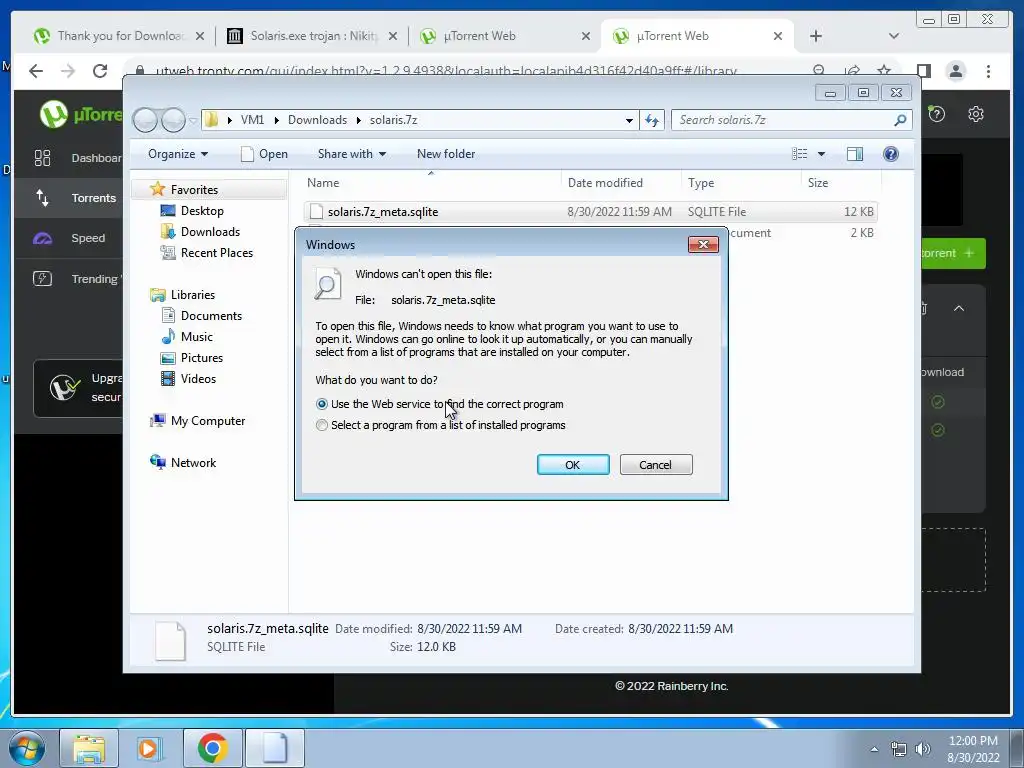Screen dimensions: 1024x768
Task: Open Chrome tab search chevron
Action: 893,36
